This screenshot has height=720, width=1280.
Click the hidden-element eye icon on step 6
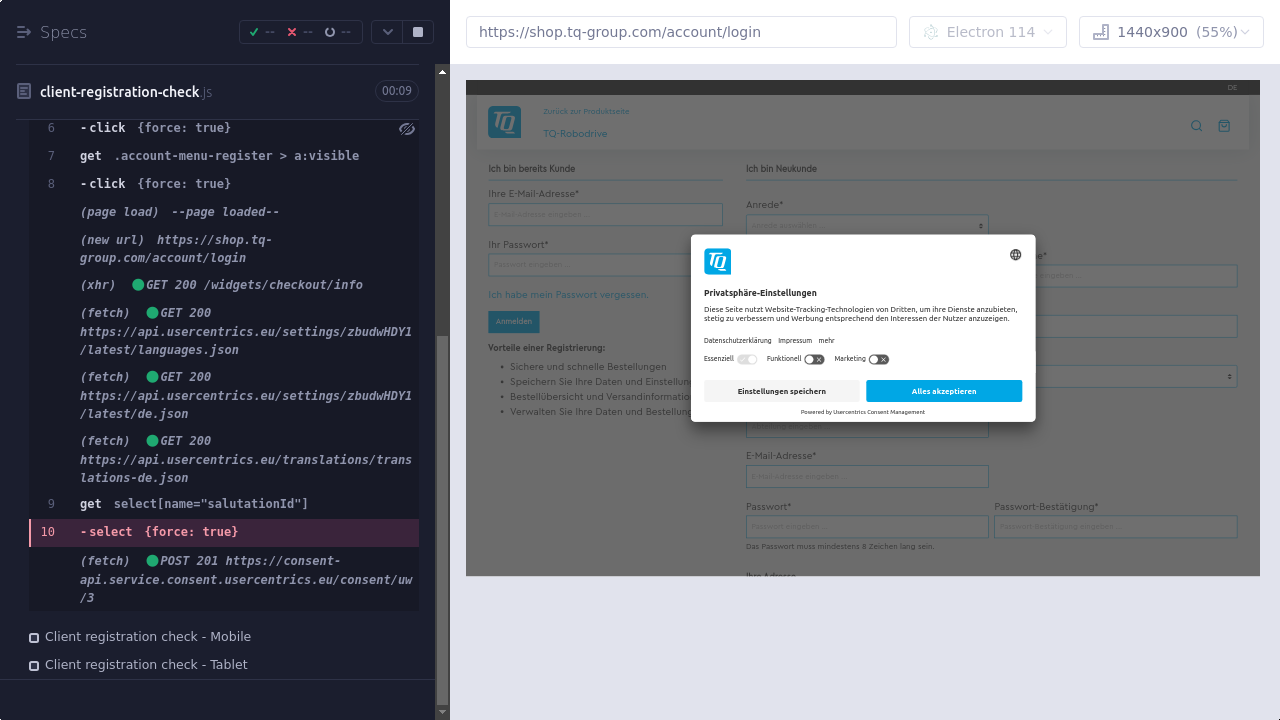point(406,129)
